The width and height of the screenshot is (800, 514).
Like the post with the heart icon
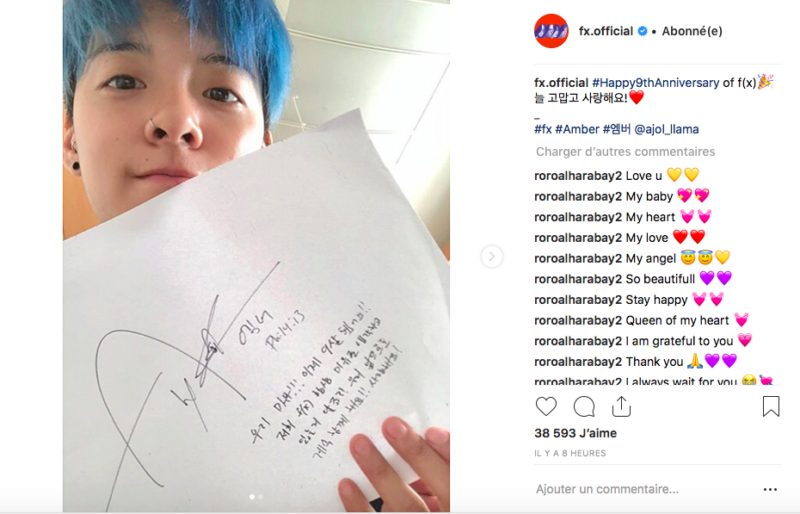(546, 407)
